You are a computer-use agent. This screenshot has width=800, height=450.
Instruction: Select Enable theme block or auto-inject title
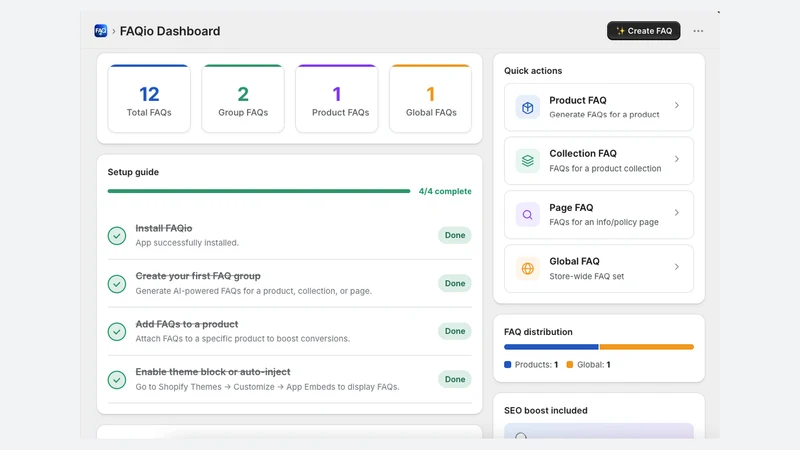213,372
